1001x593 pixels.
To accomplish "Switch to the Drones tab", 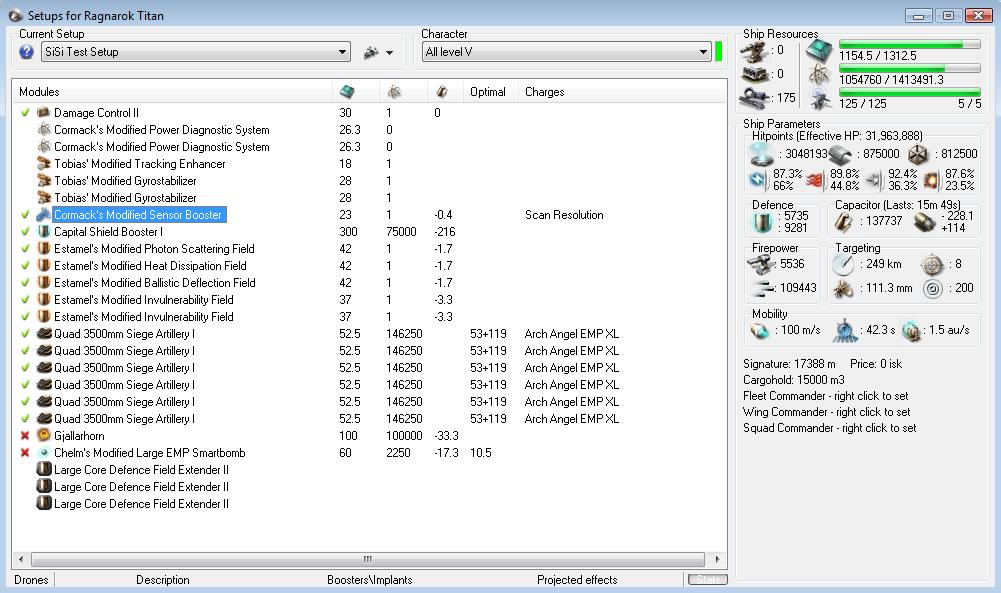I will click(x=31, y=580).
